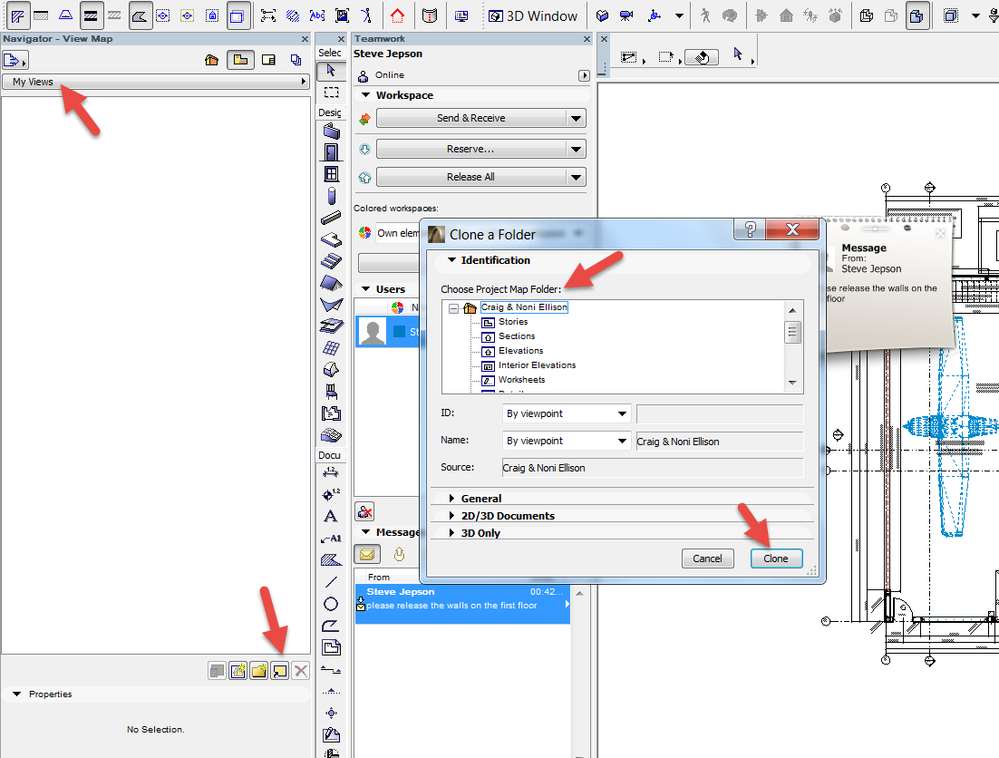Collapse the Craig & Noni Ellison tree node
This screenshot has width=999, height=758.
pos(454,308)
